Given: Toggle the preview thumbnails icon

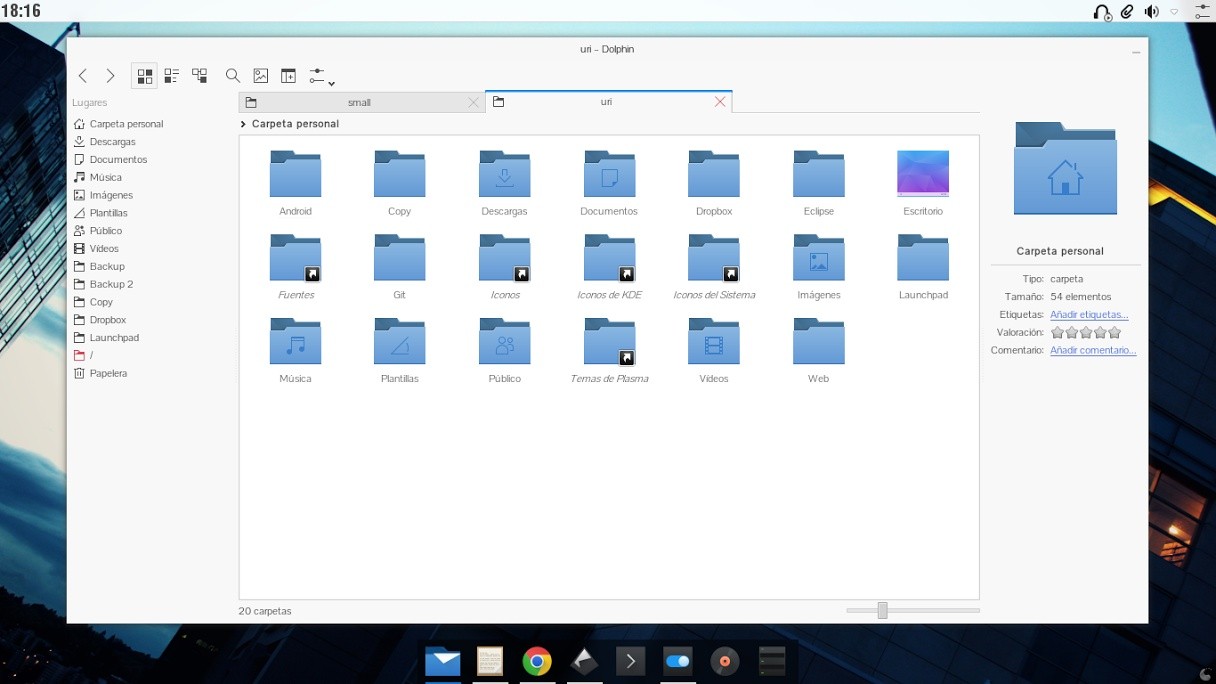Looking at the screenshot, I should (x=260, y=75).
